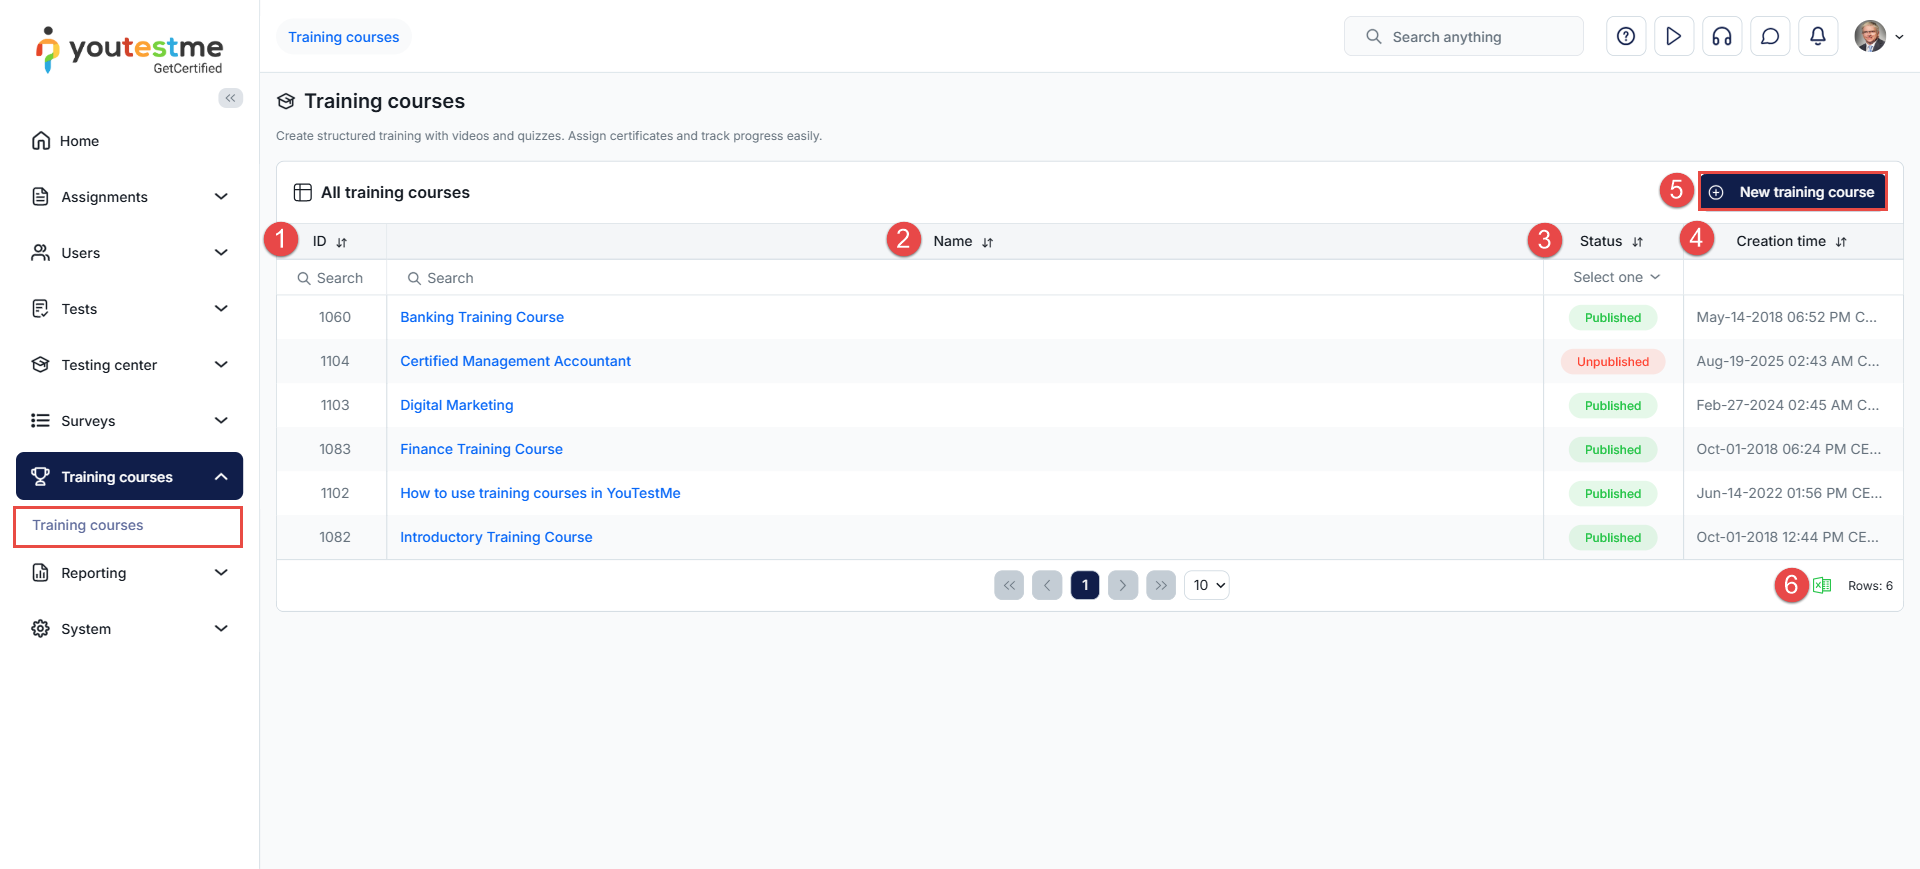Collapse the Training courses menu chevron

point(221,477)
